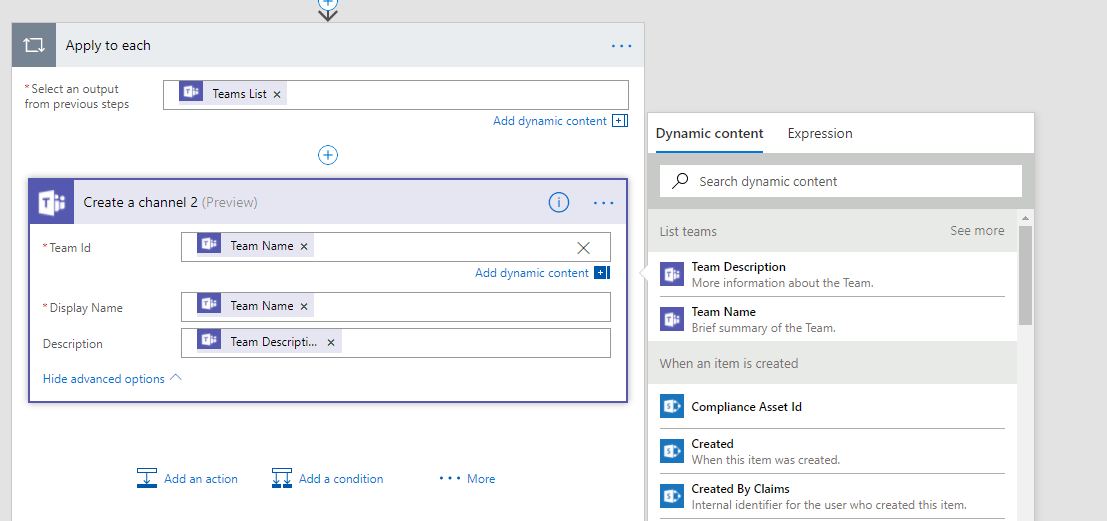Switch to the Expression tab
The image size is (1107, 521).
pyautogui.click(x=820, y=133)
